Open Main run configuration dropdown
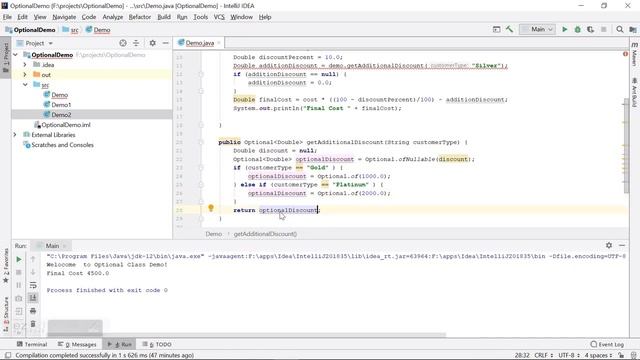 [537, 29]
